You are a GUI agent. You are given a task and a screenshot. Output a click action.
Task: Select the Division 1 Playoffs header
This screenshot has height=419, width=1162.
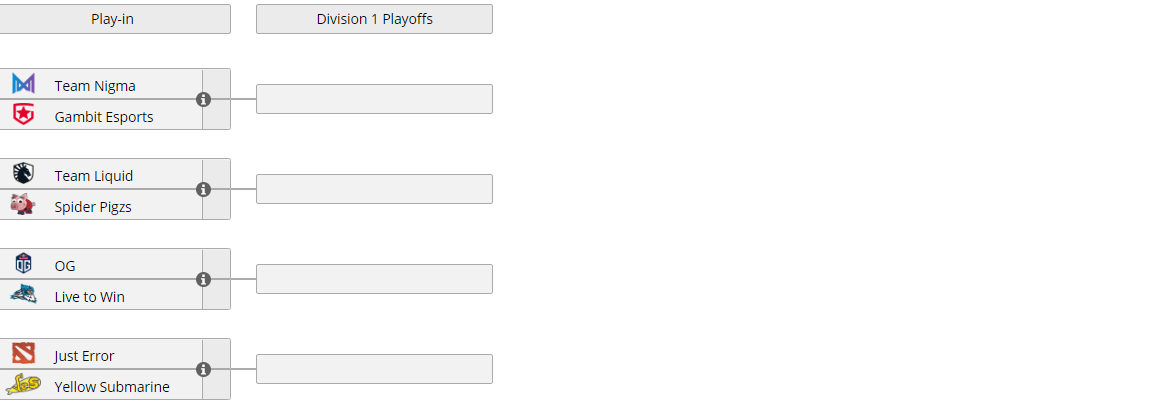(x=374, y=19)
